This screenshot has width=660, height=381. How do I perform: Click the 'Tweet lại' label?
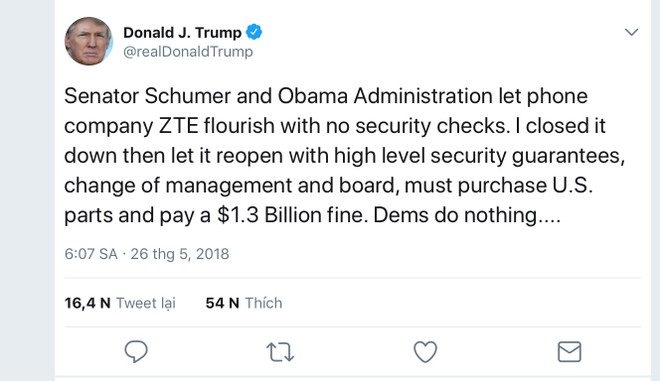pyautogui.click(x=146, y=303)
